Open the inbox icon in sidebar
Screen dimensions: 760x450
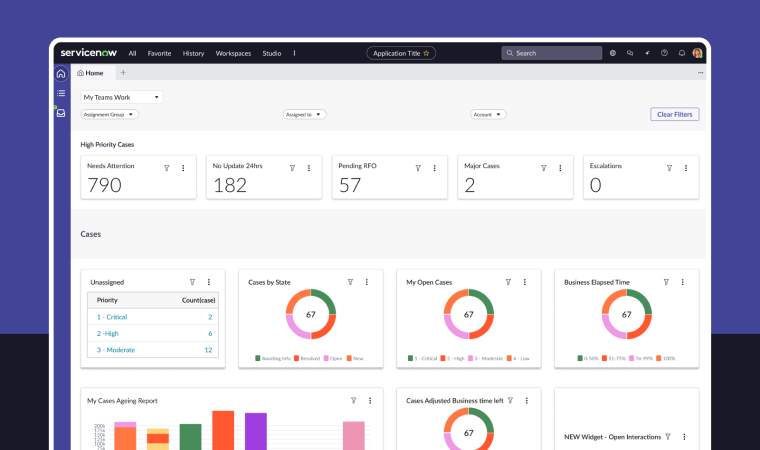click(61, 113)
